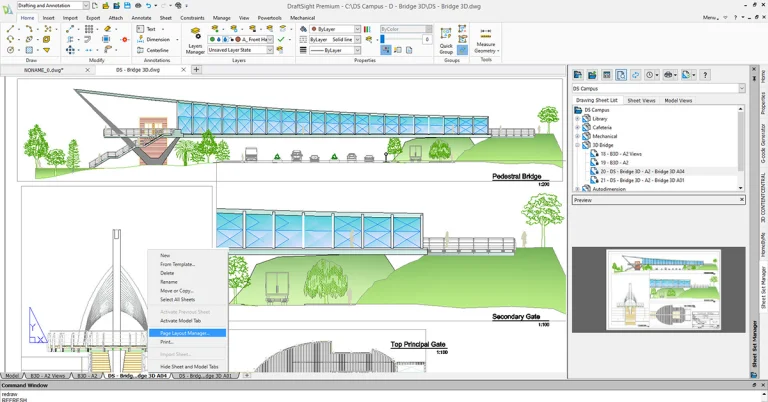
Task: Open the Unsaved Layer State dropdown
Action: (x=270, y=50)
